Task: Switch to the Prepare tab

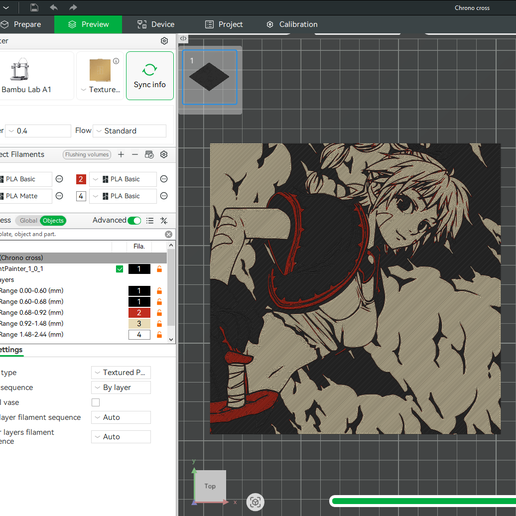Action: coord(21,24)
